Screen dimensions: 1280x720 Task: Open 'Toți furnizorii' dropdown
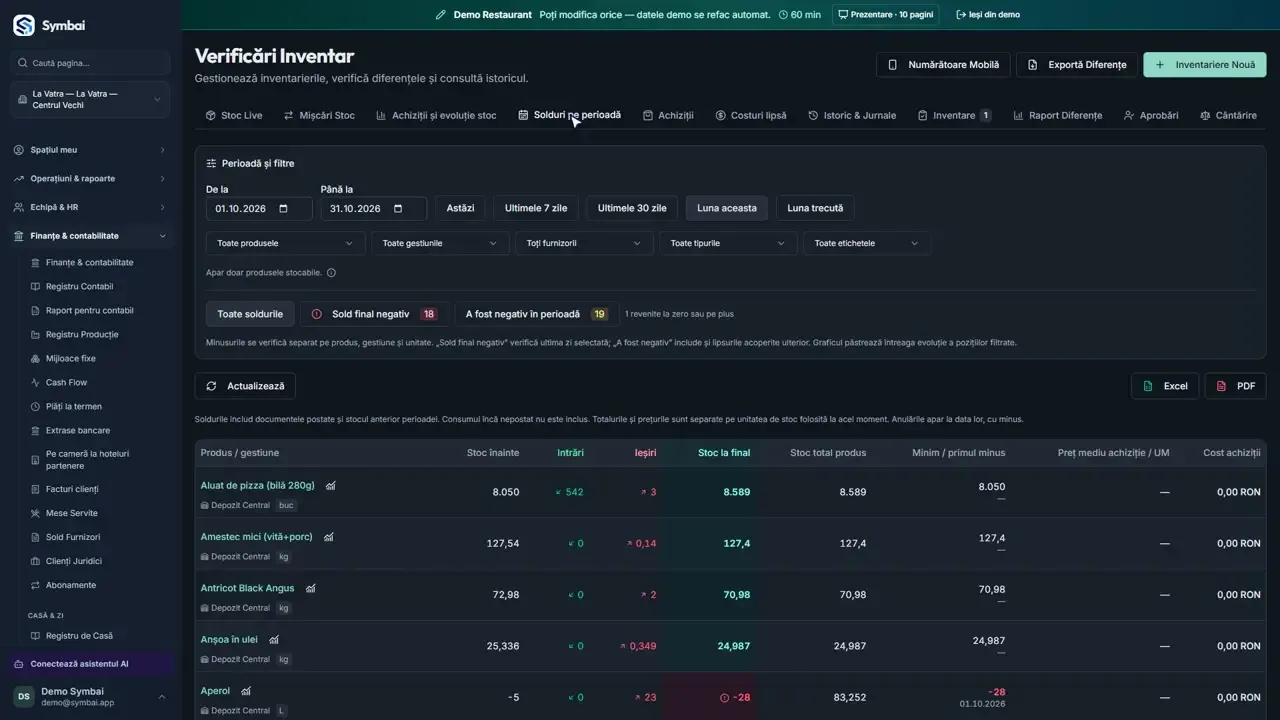pyautogui.click(x=584, y=243)
